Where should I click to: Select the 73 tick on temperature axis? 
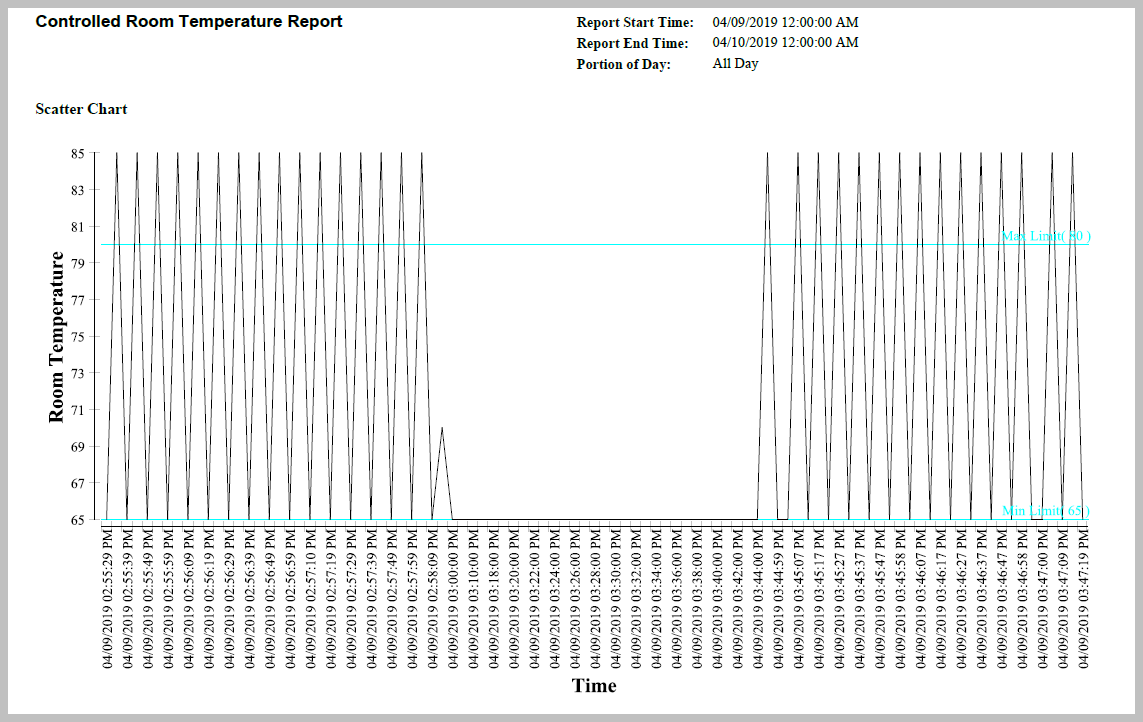(77, 373)
